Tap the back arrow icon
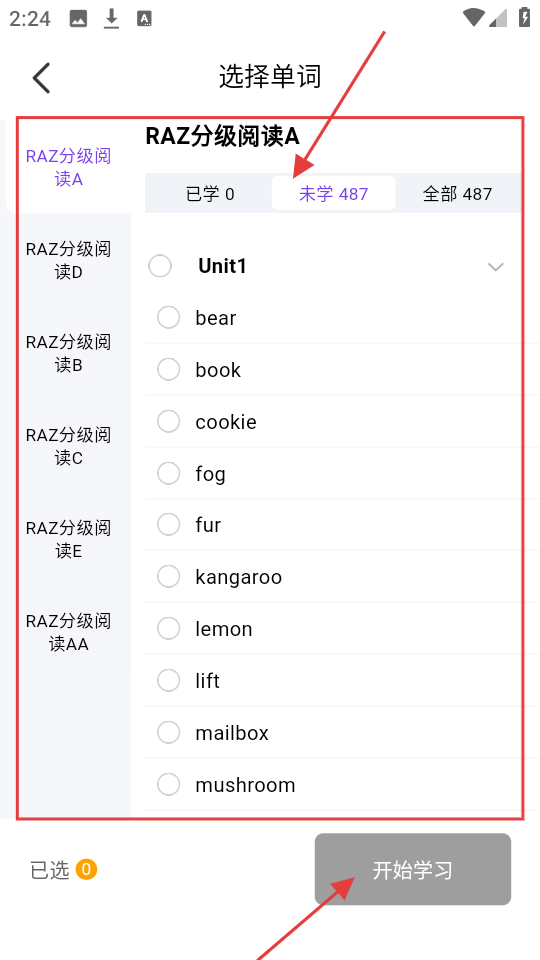This screenshot has height=960, width=540. 42,78
